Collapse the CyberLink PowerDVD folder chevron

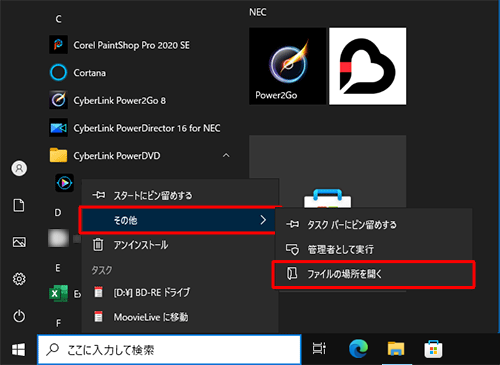pyautogui.click(x=226, y=155)
